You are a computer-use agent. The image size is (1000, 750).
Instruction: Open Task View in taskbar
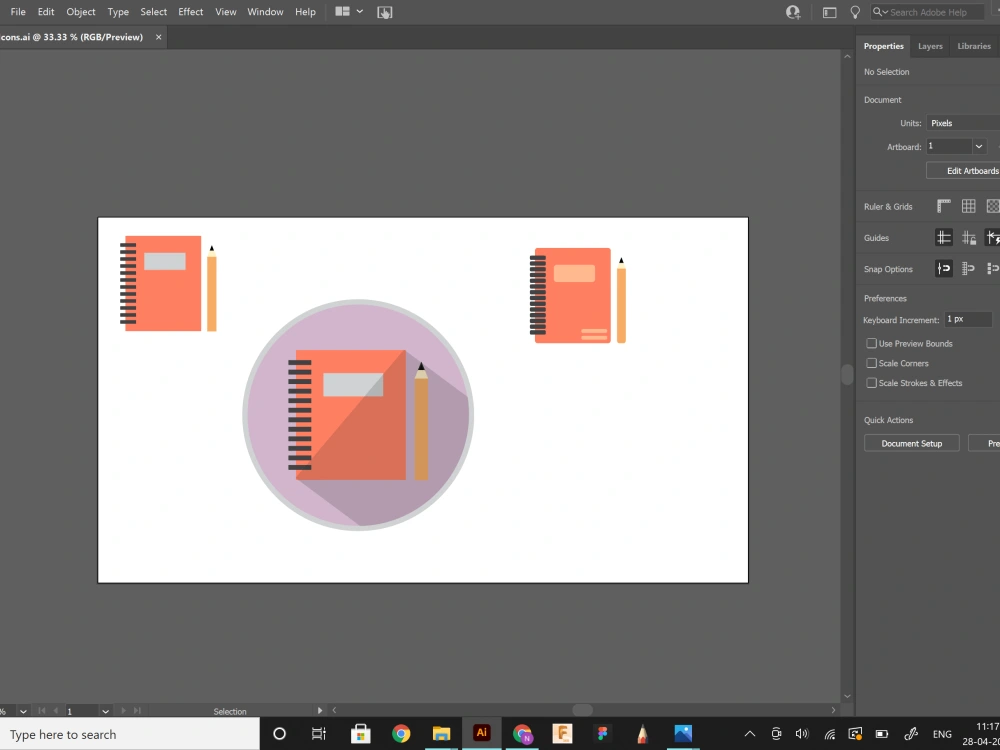[x=318, y=734]
